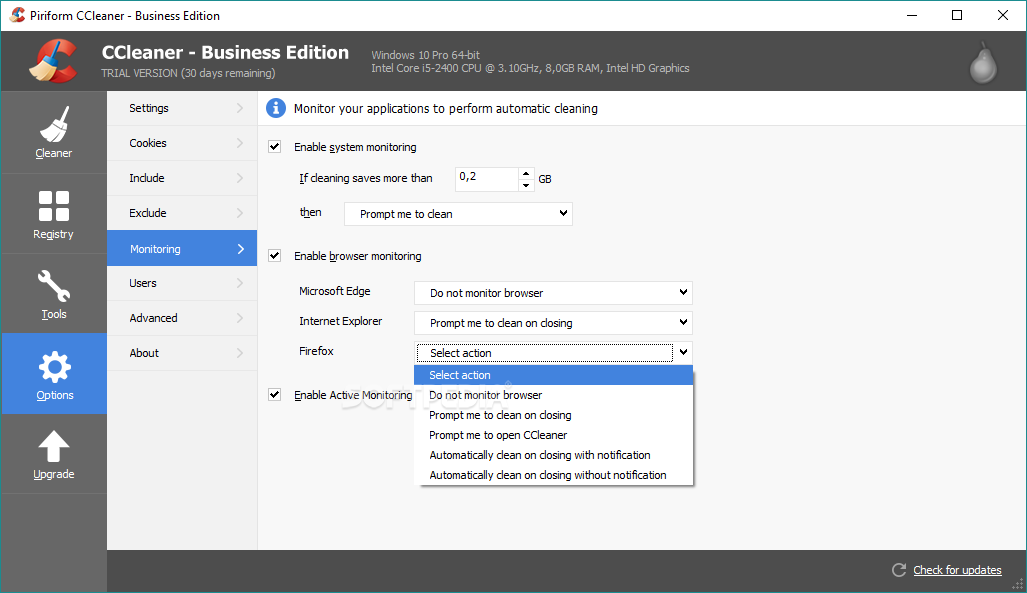Screen dimensions: 1027x593
Task: Toggle the Enable Active Monitoring checkbox
Action: click(275, 395)
